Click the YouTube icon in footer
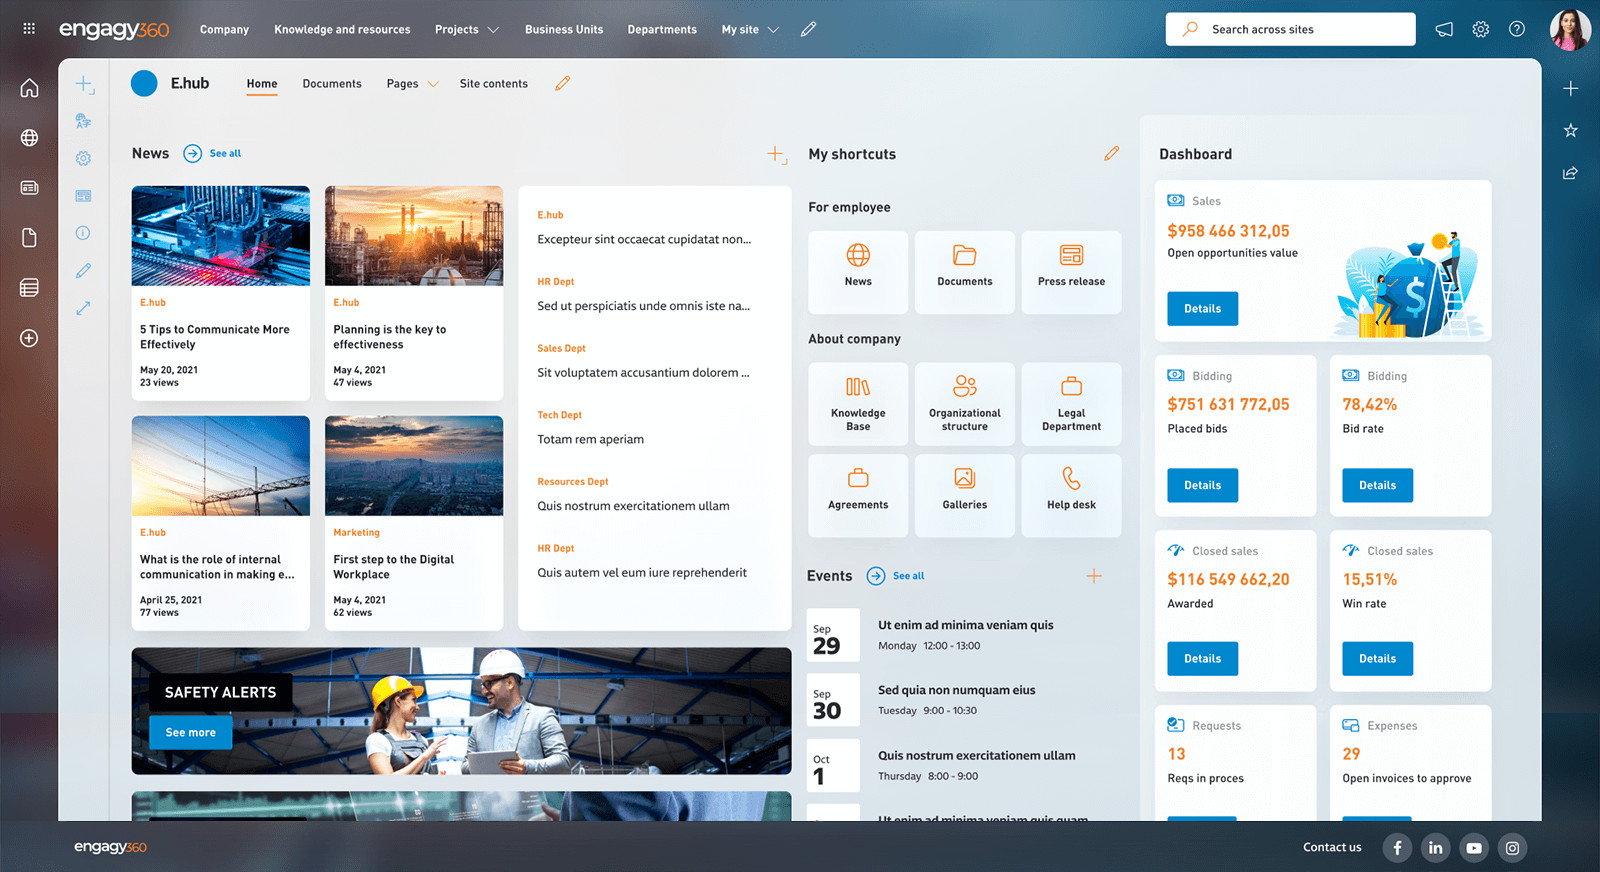1600x872 pixels. point(1474,848)
